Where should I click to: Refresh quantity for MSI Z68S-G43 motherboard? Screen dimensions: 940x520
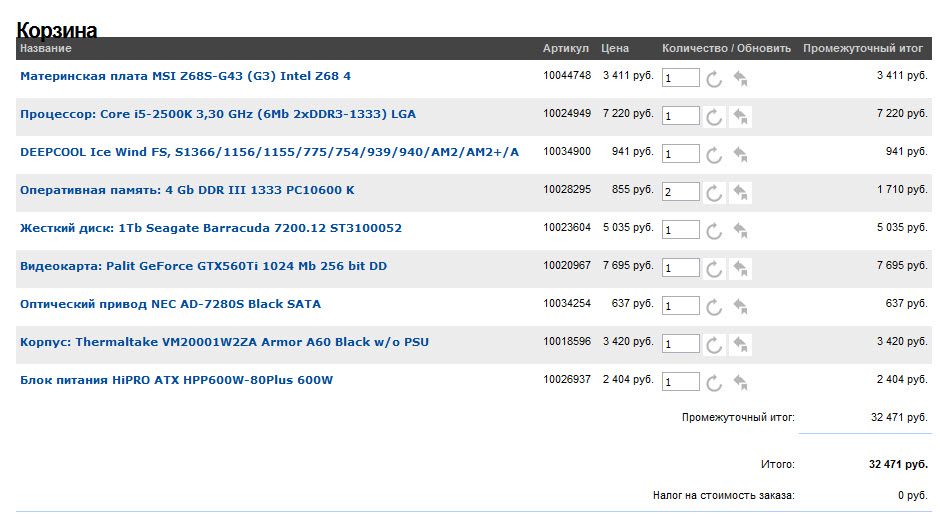click(x=713, y=79)
